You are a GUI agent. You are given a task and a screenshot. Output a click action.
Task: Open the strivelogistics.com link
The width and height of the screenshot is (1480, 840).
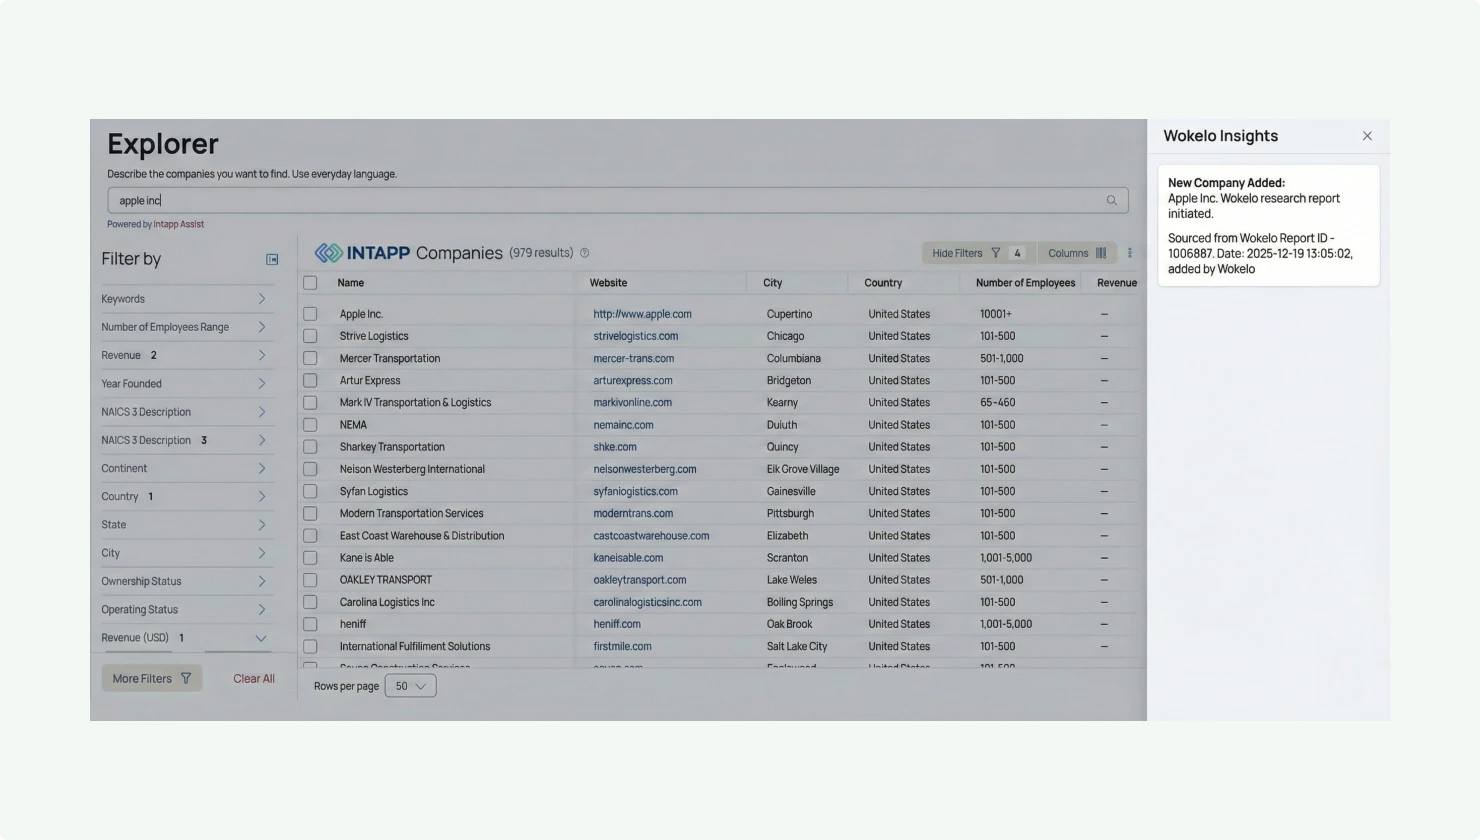click(636, 336)
